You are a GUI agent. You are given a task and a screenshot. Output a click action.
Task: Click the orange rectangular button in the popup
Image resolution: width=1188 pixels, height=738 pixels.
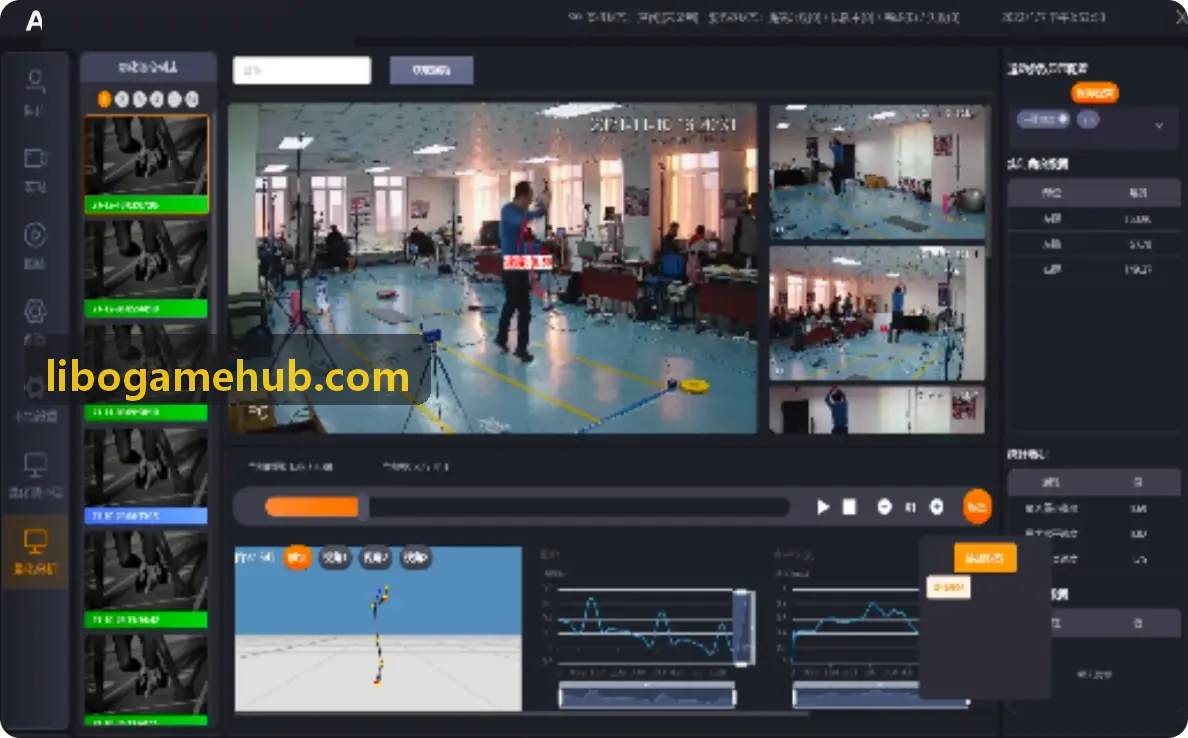pyautogui.click(x=984, y=558)
